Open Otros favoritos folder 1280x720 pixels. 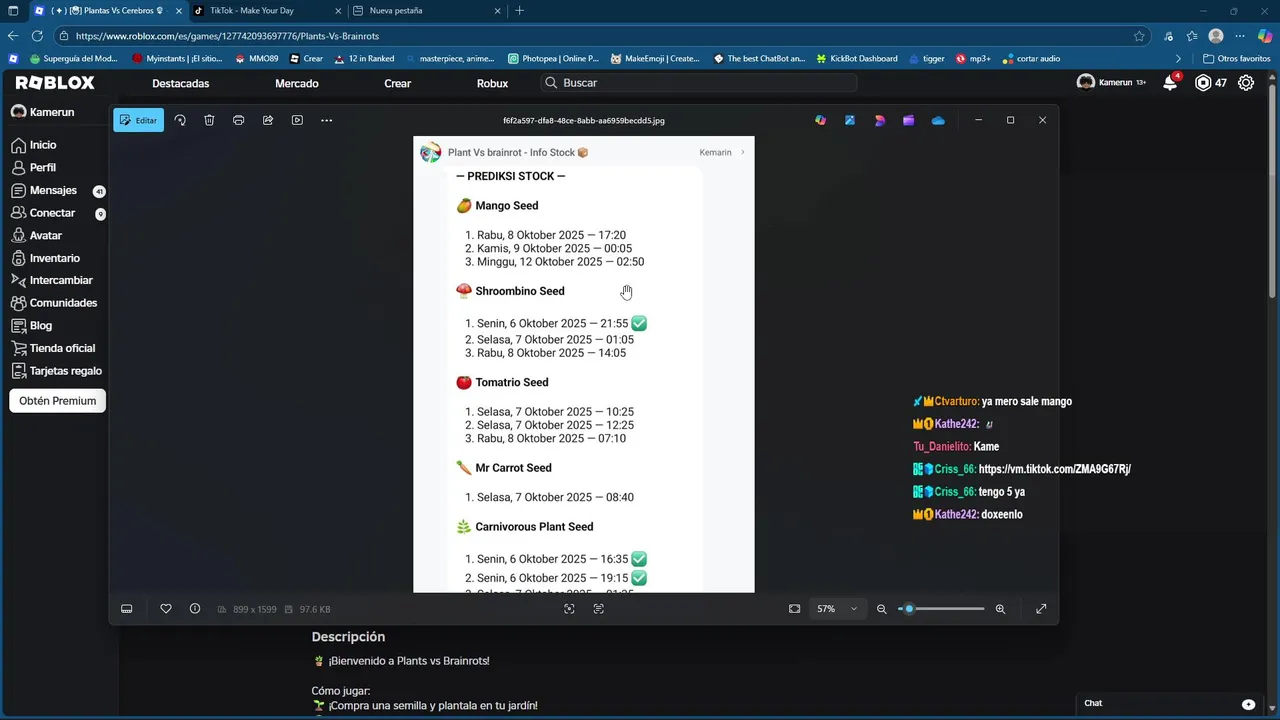click(1237, 58)
